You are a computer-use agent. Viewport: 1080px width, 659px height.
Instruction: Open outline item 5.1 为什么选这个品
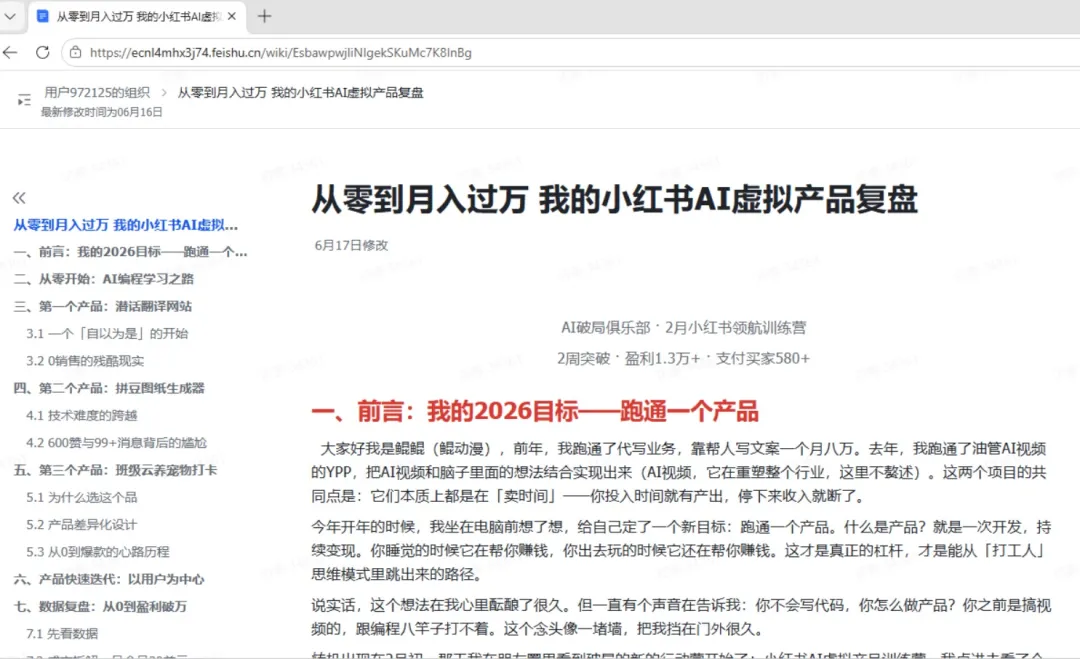tap(81, 497)
